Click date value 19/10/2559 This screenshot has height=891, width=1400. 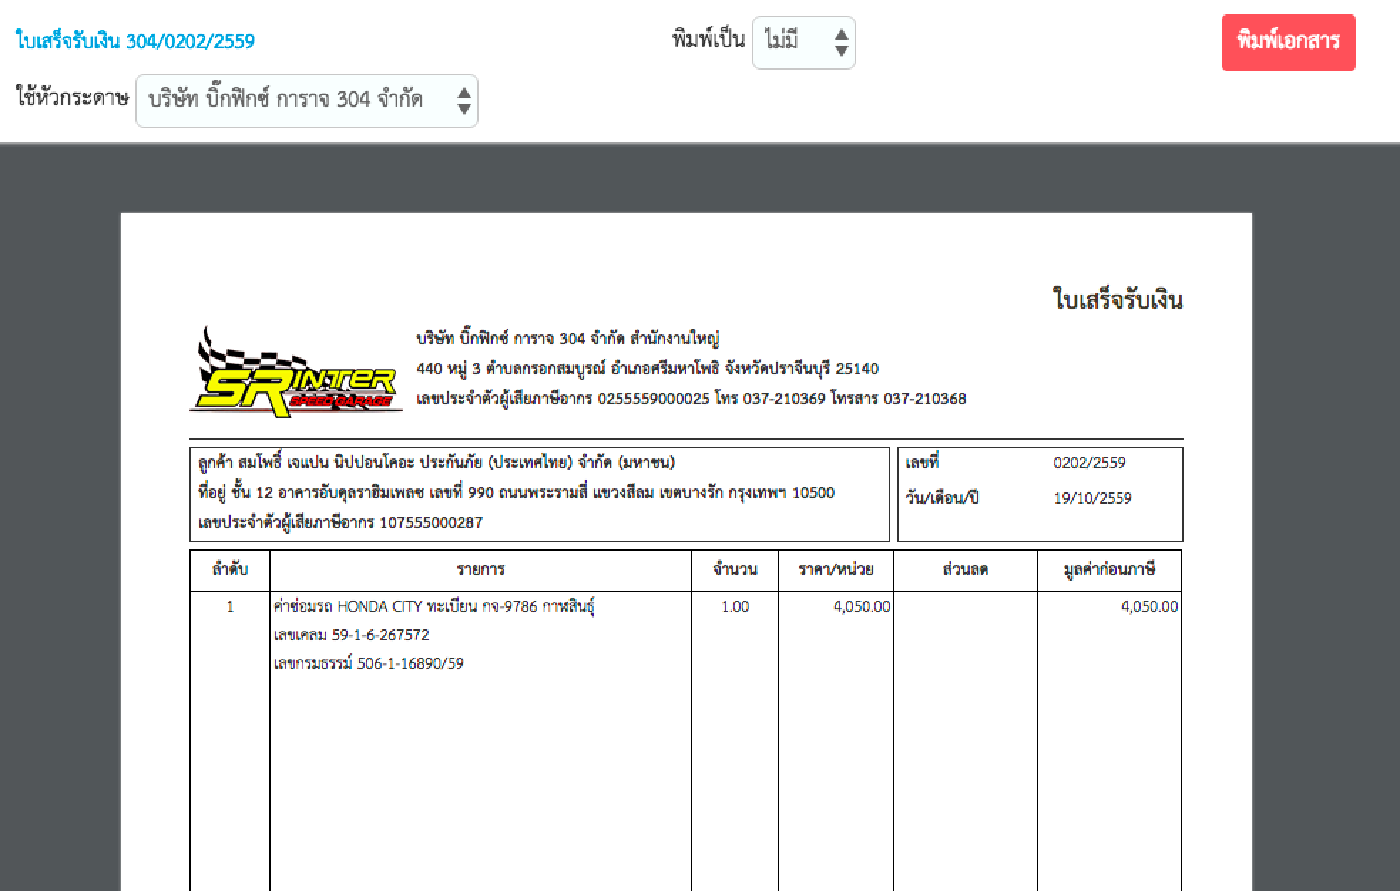[1092, 498]
